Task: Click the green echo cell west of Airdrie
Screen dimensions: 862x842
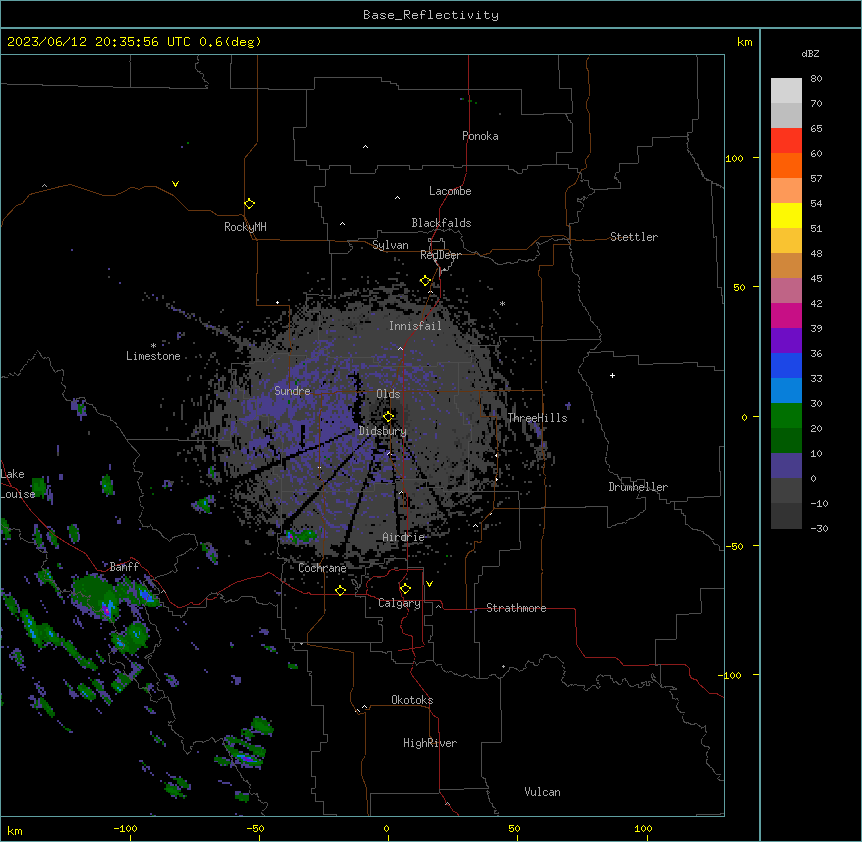Action: pyautogui.click(x=303, y=535)
